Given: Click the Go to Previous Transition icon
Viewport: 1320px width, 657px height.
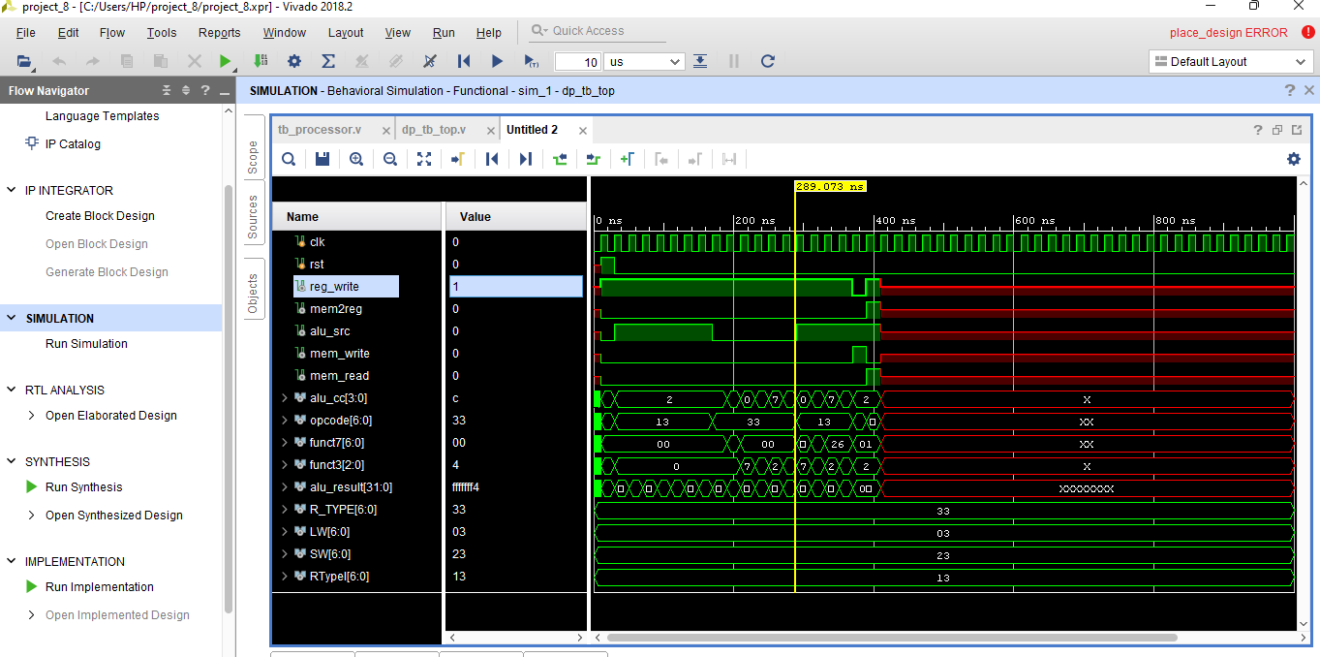Looking at the screenshot, I should pos(492,159).
